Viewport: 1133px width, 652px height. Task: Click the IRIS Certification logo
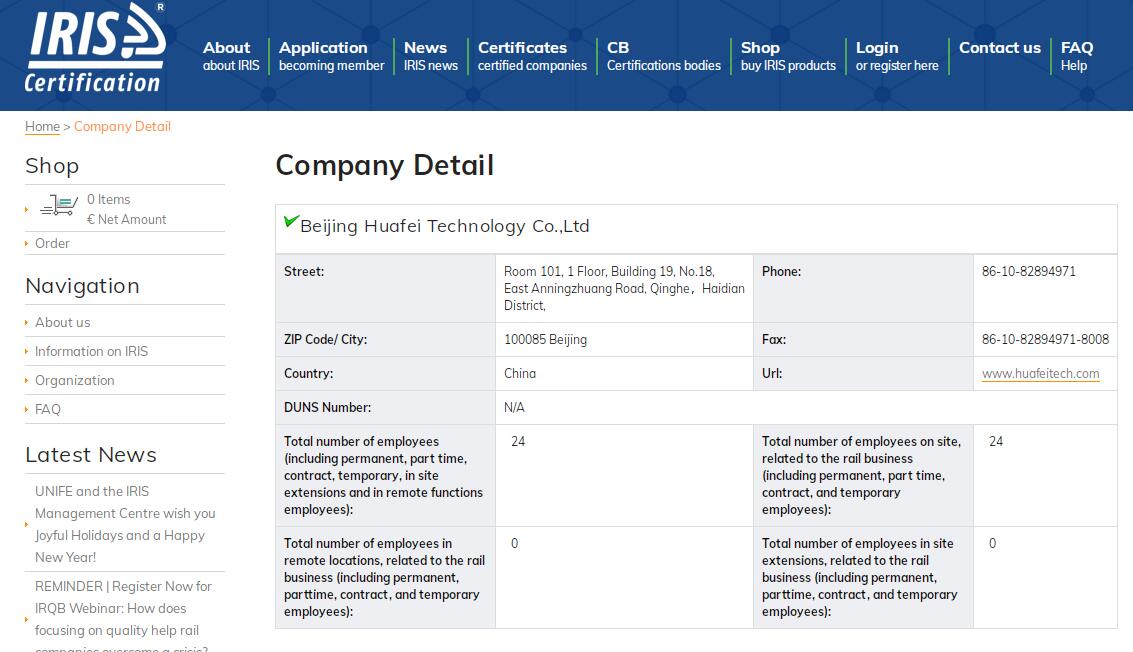coord(95,48)
